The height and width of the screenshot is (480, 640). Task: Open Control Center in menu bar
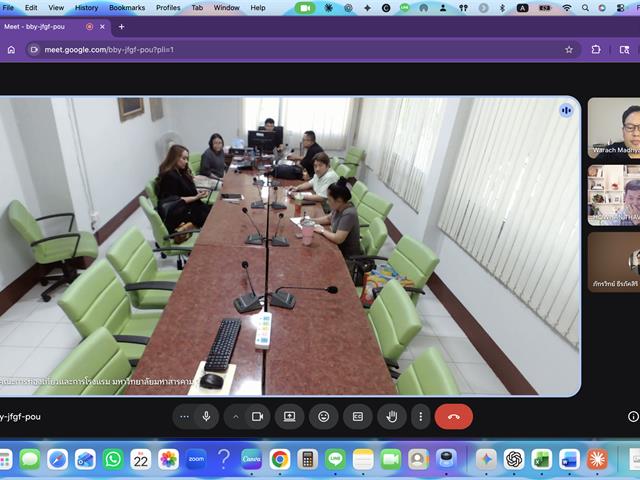pyautogui.click(x=621, y=8)
